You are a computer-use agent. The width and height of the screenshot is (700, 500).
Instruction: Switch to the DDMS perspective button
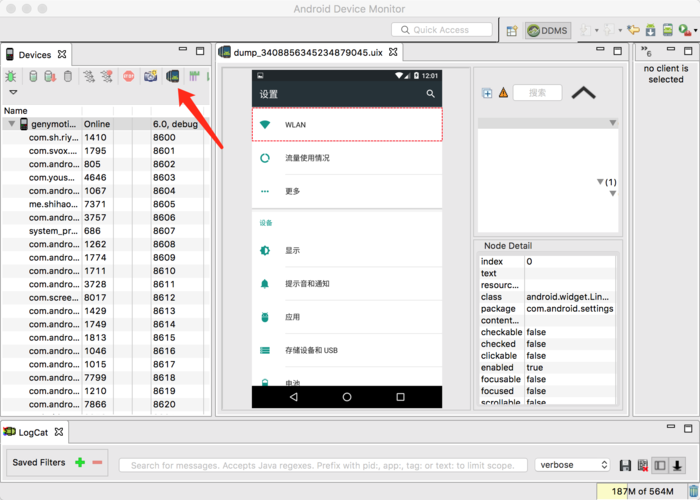point(548,31)
